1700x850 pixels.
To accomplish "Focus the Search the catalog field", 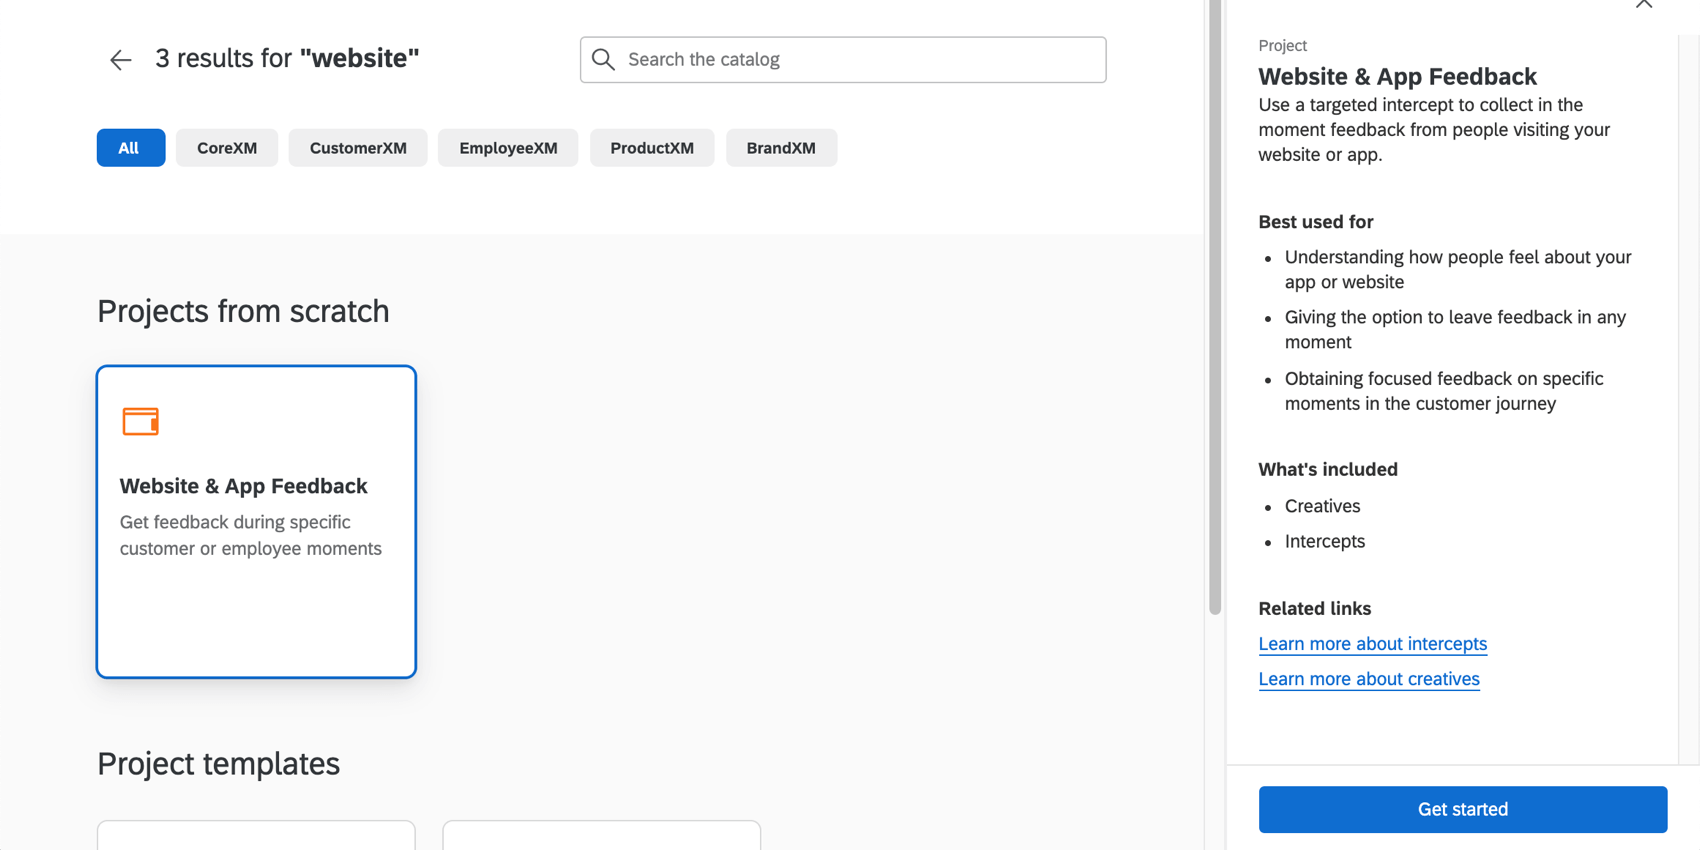I will [x=843, y=60].
